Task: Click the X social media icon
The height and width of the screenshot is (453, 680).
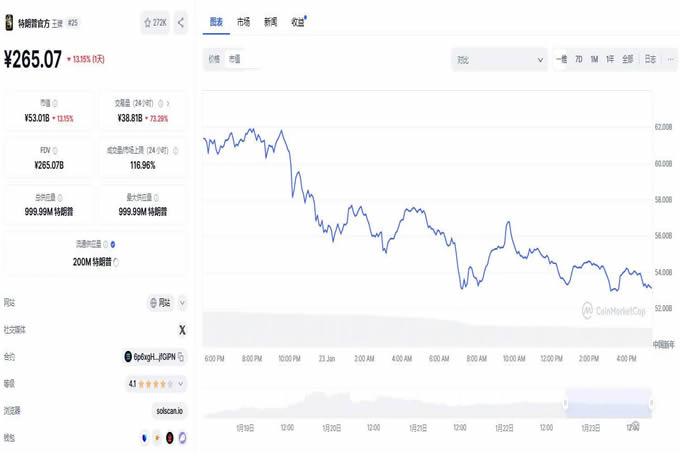Action: click(182, 329)
